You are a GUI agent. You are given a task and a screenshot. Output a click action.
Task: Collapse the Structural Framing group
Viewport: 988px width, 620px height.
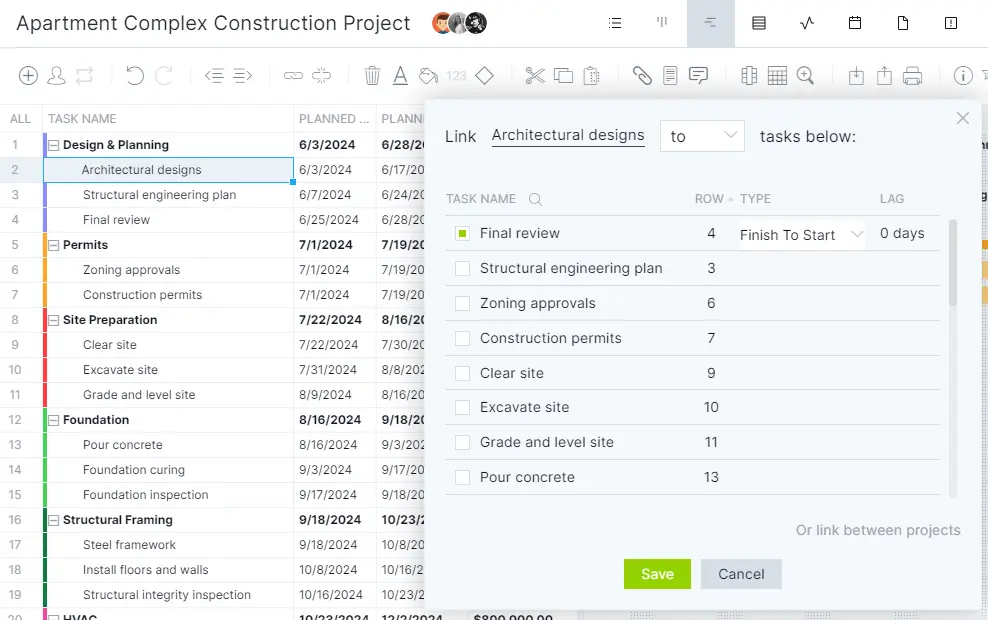[x=54, y=521]
